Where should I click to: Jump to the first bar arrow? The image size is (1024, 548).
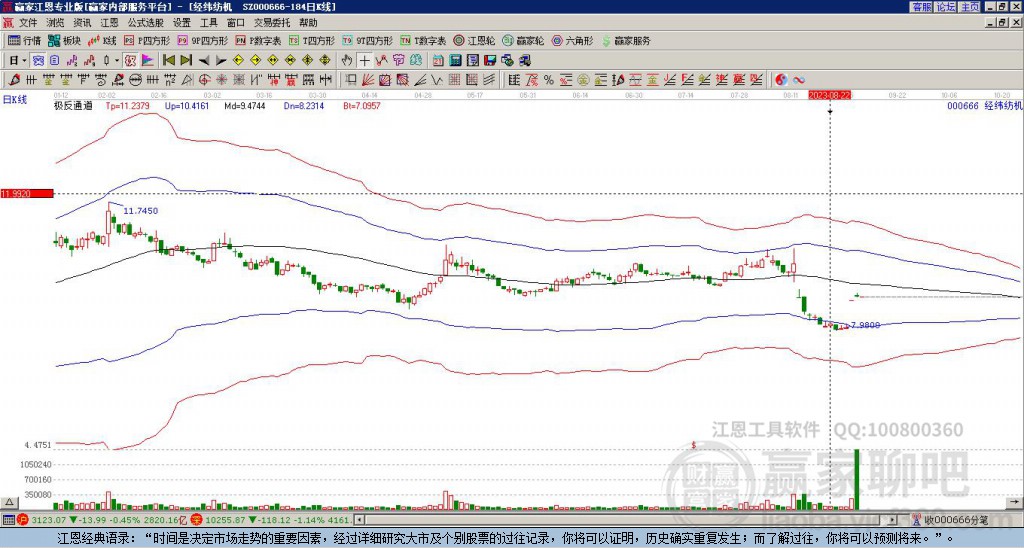pyautogui.click(x=168, y=61)
